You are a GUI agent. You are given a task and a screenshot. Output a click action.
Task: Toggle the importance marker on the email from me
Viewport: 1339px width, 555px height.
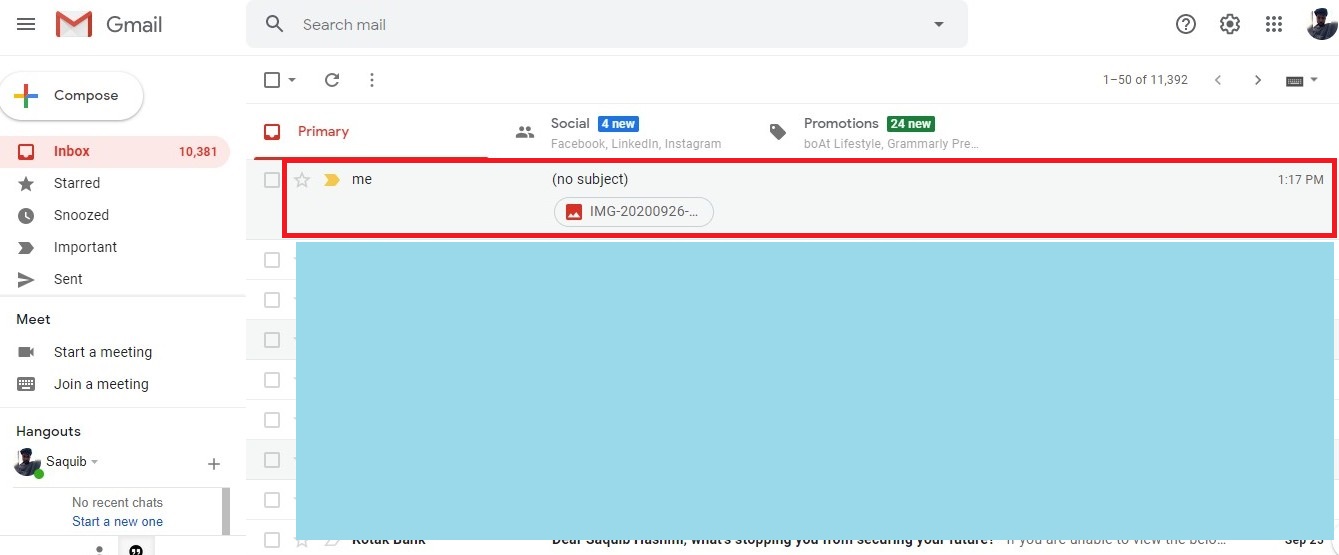(332, 180)
